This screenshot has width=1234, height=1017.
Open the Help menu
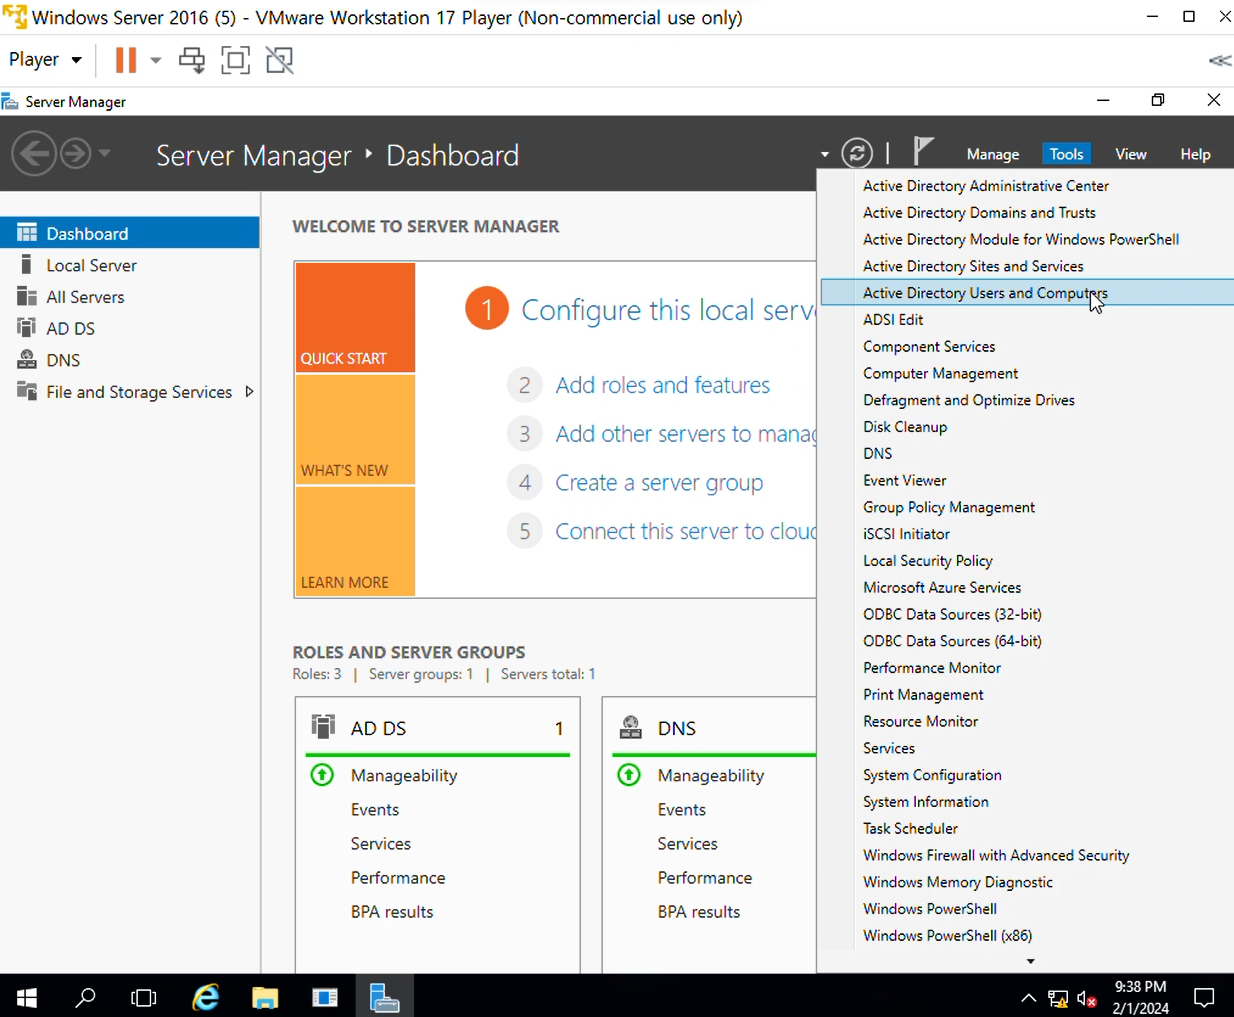(x=1195, y=154)
